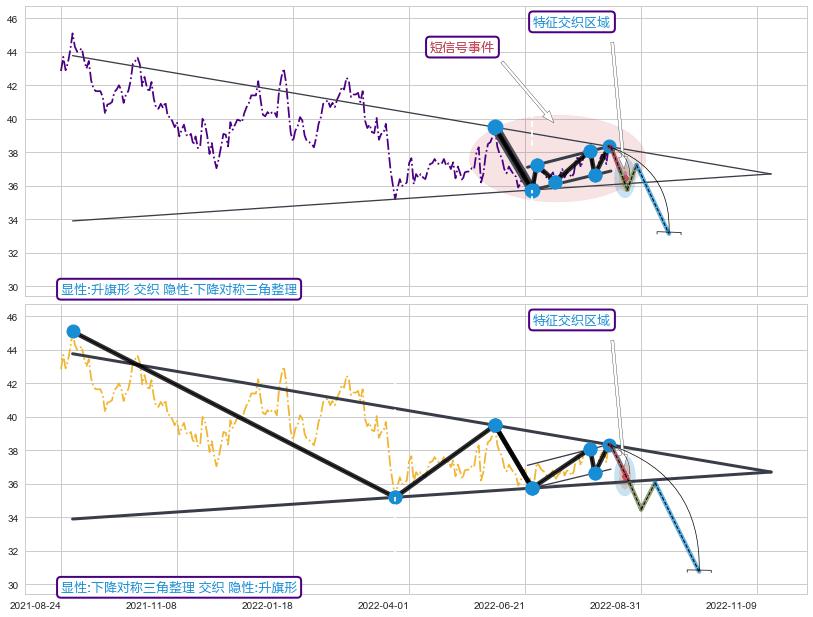Click the forecast endpoint marker near 31 in bottom chart

click(699, 570)
